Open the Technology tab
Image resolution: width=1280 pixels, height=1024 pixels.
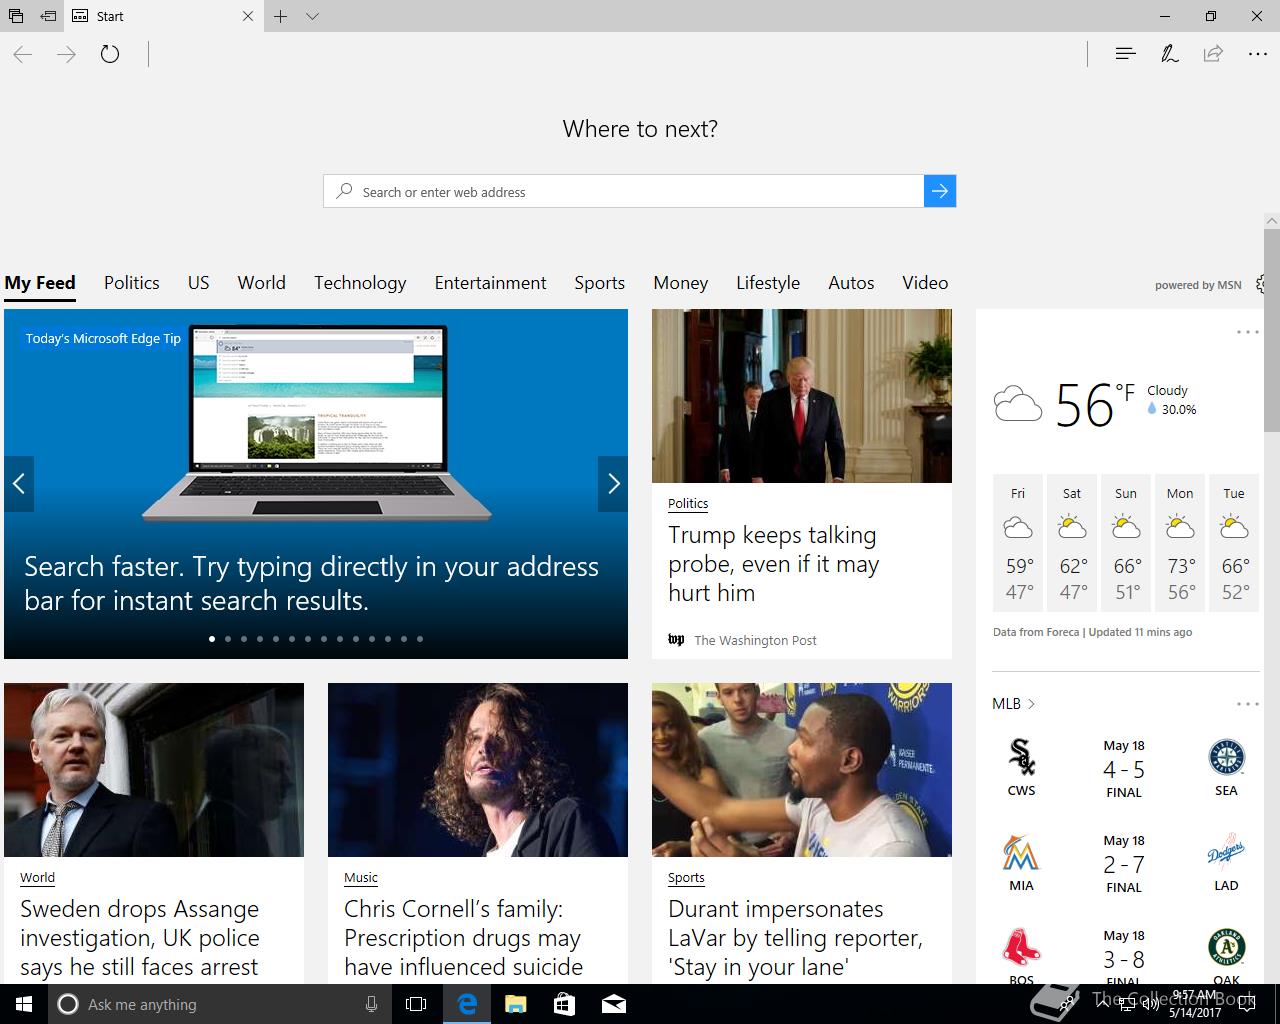[x=360, y=283]
